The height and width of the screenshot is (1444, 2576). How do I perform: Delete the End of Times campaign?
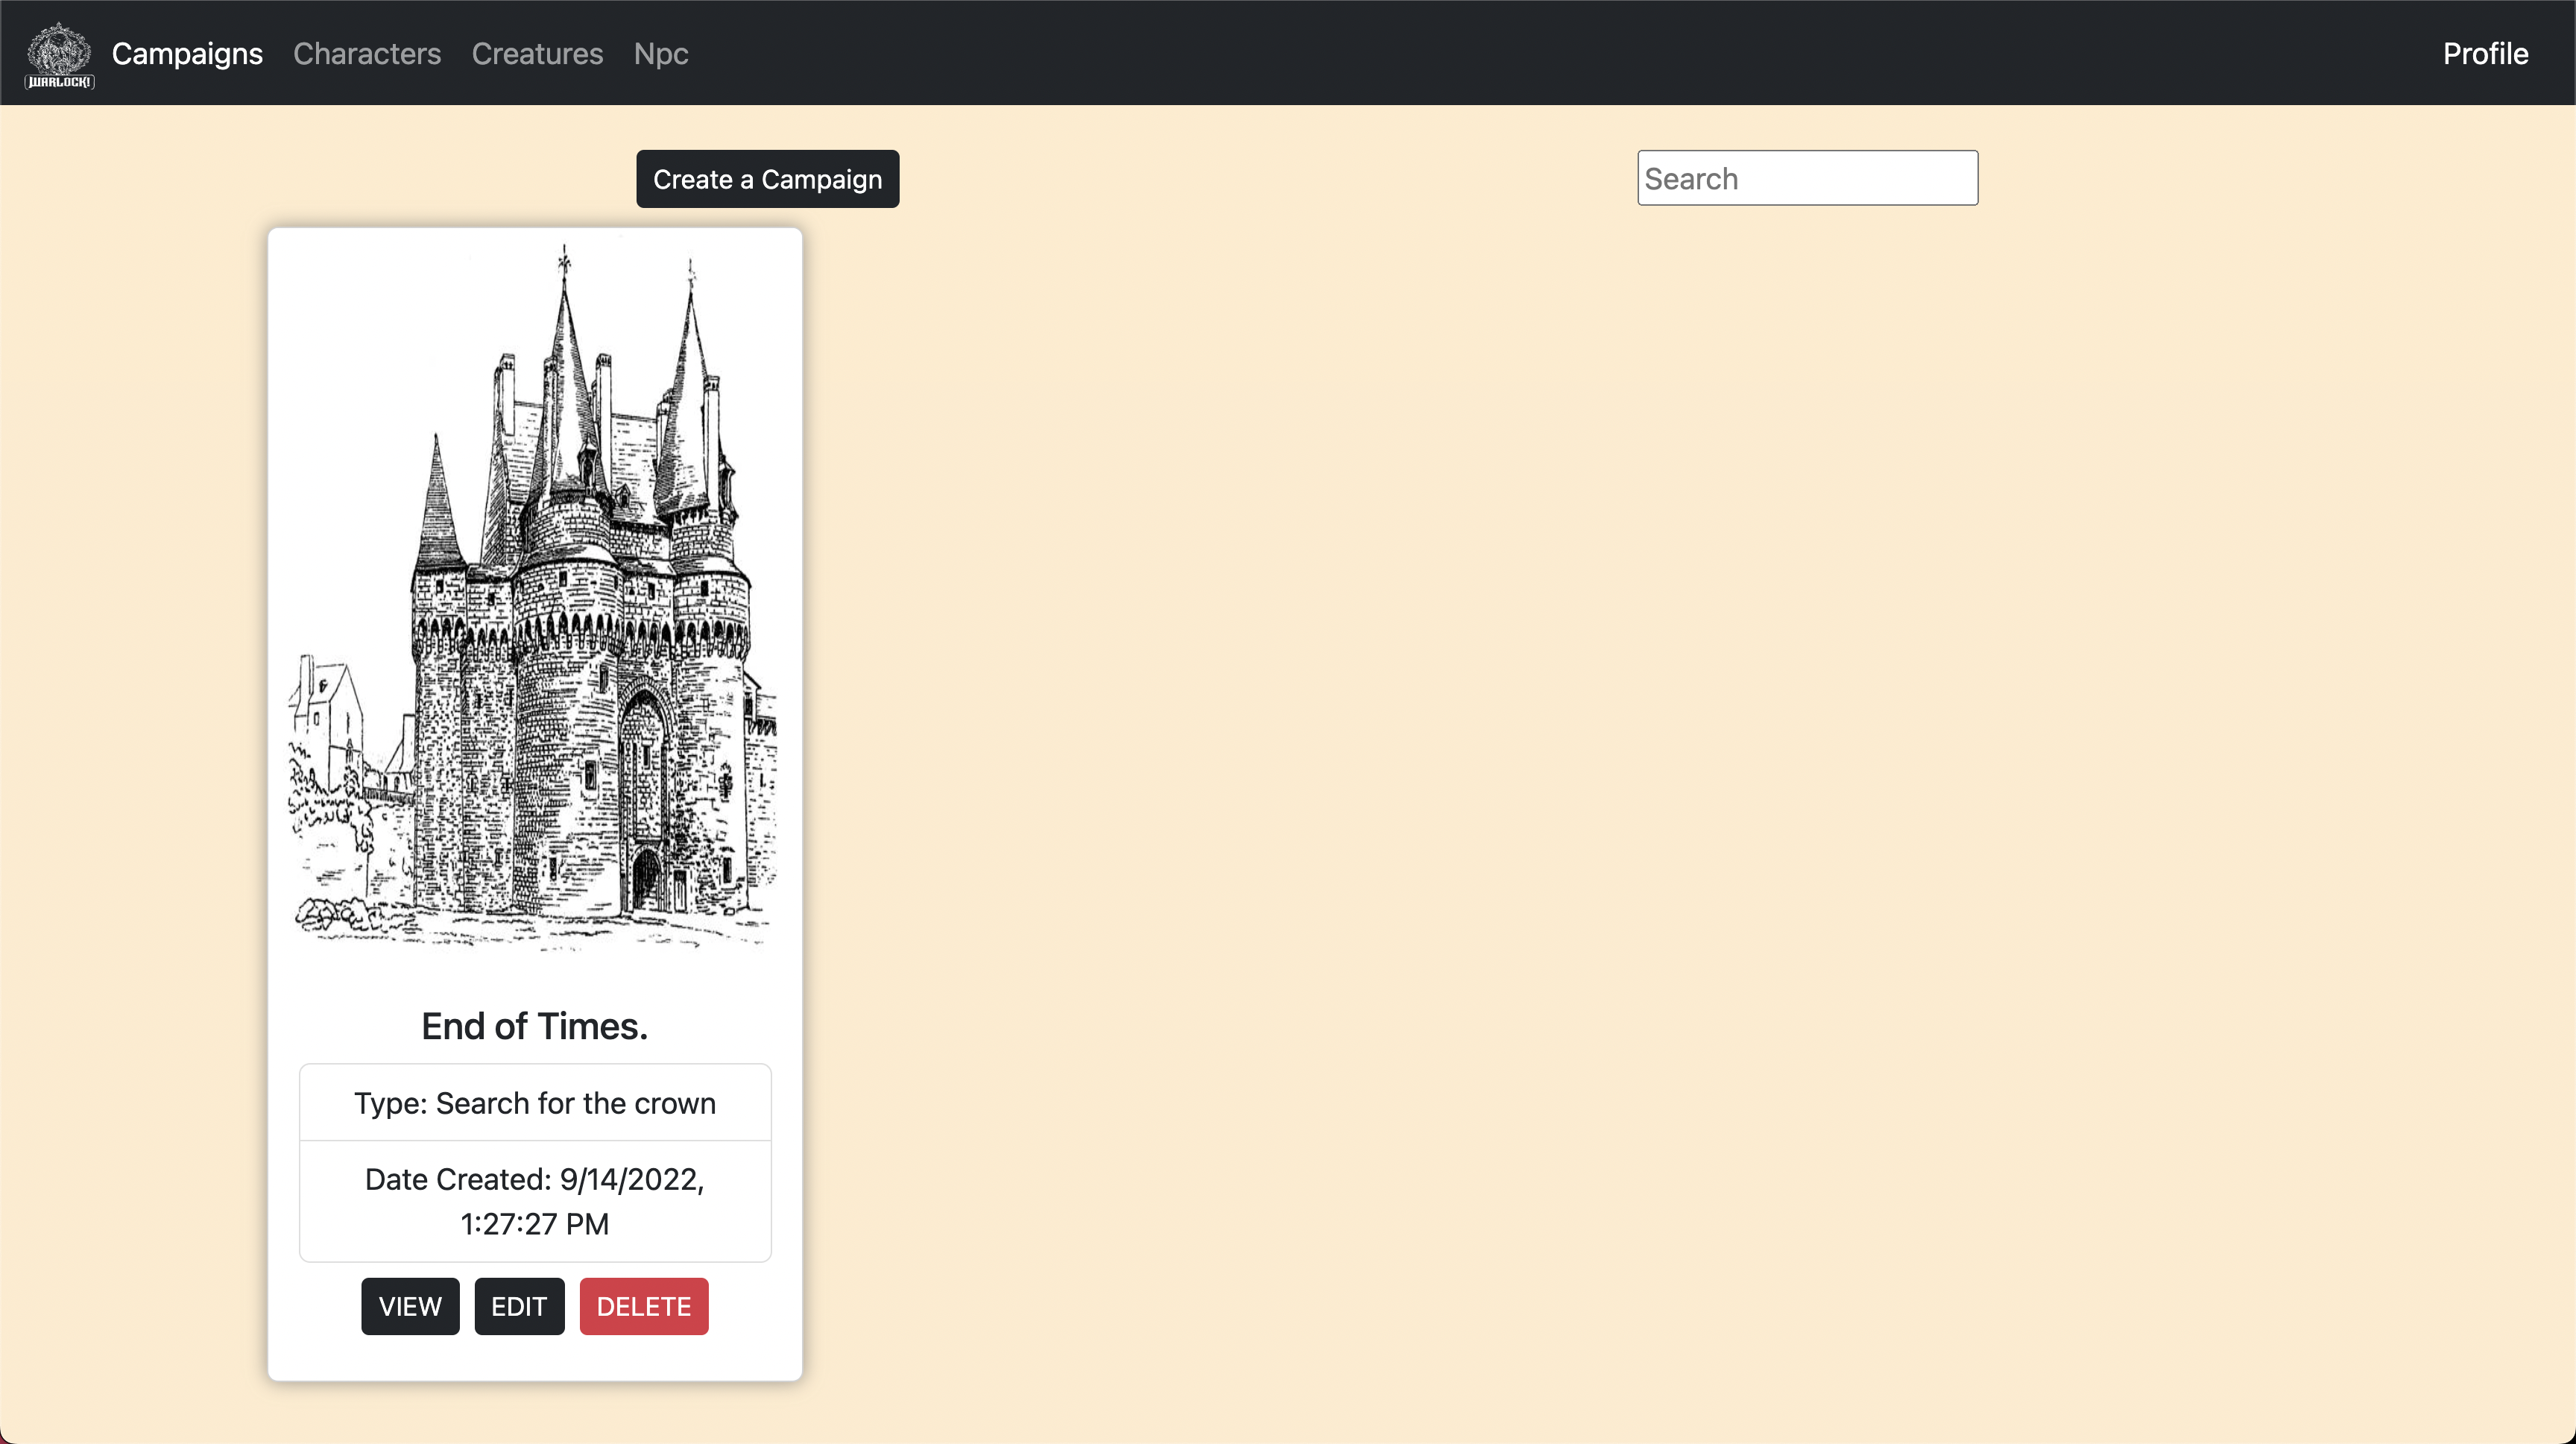coord(643,1306)
